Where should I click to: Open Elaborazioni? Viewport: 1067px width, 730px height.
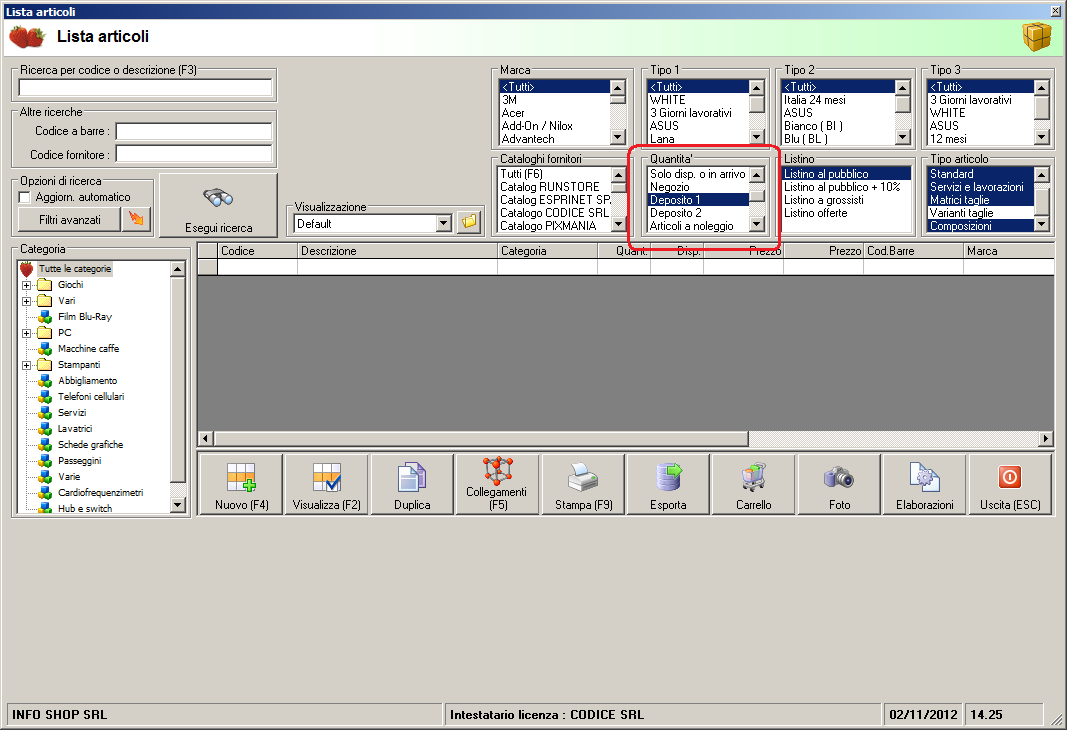pos(925,484)
